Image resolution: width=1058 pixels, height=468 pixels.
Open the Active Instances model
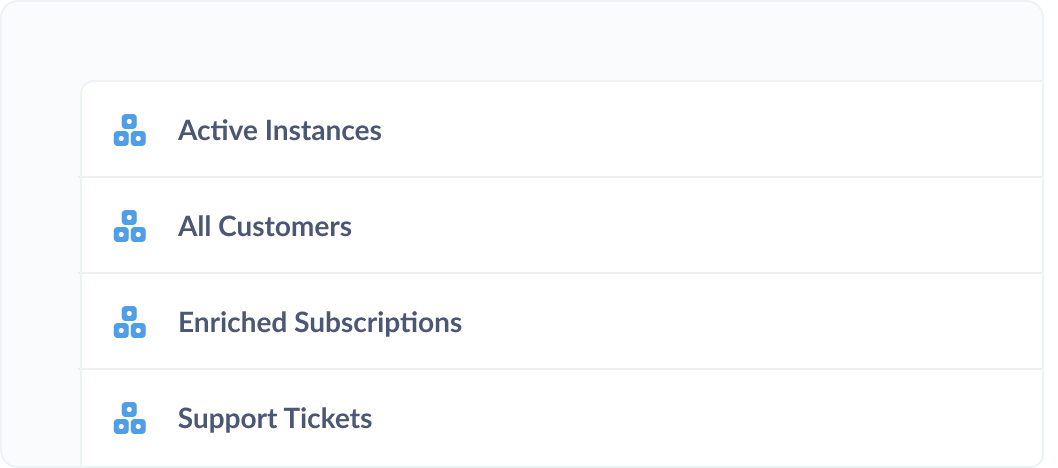click(279, 130)
